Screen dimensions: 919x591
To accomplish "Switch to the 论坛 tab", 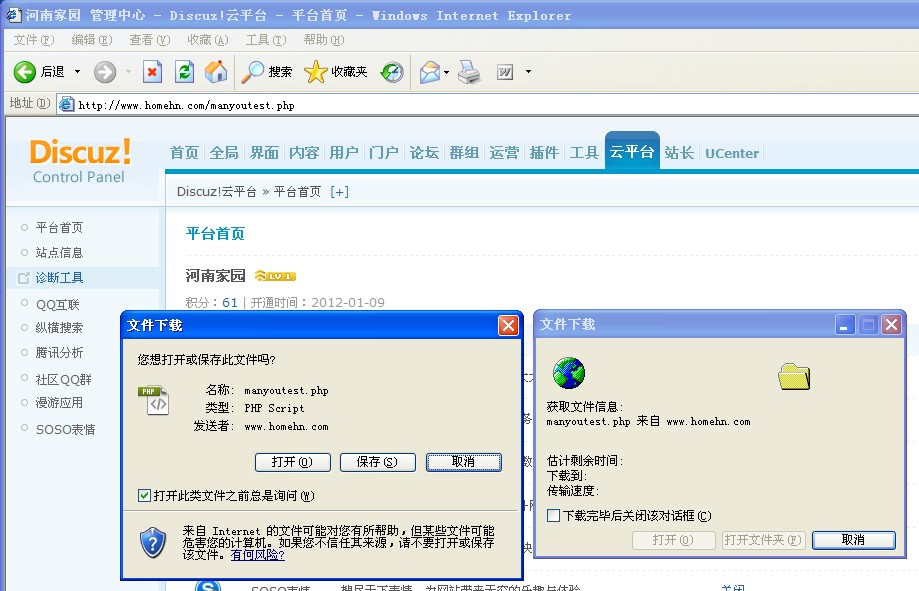I will point(424,153).
